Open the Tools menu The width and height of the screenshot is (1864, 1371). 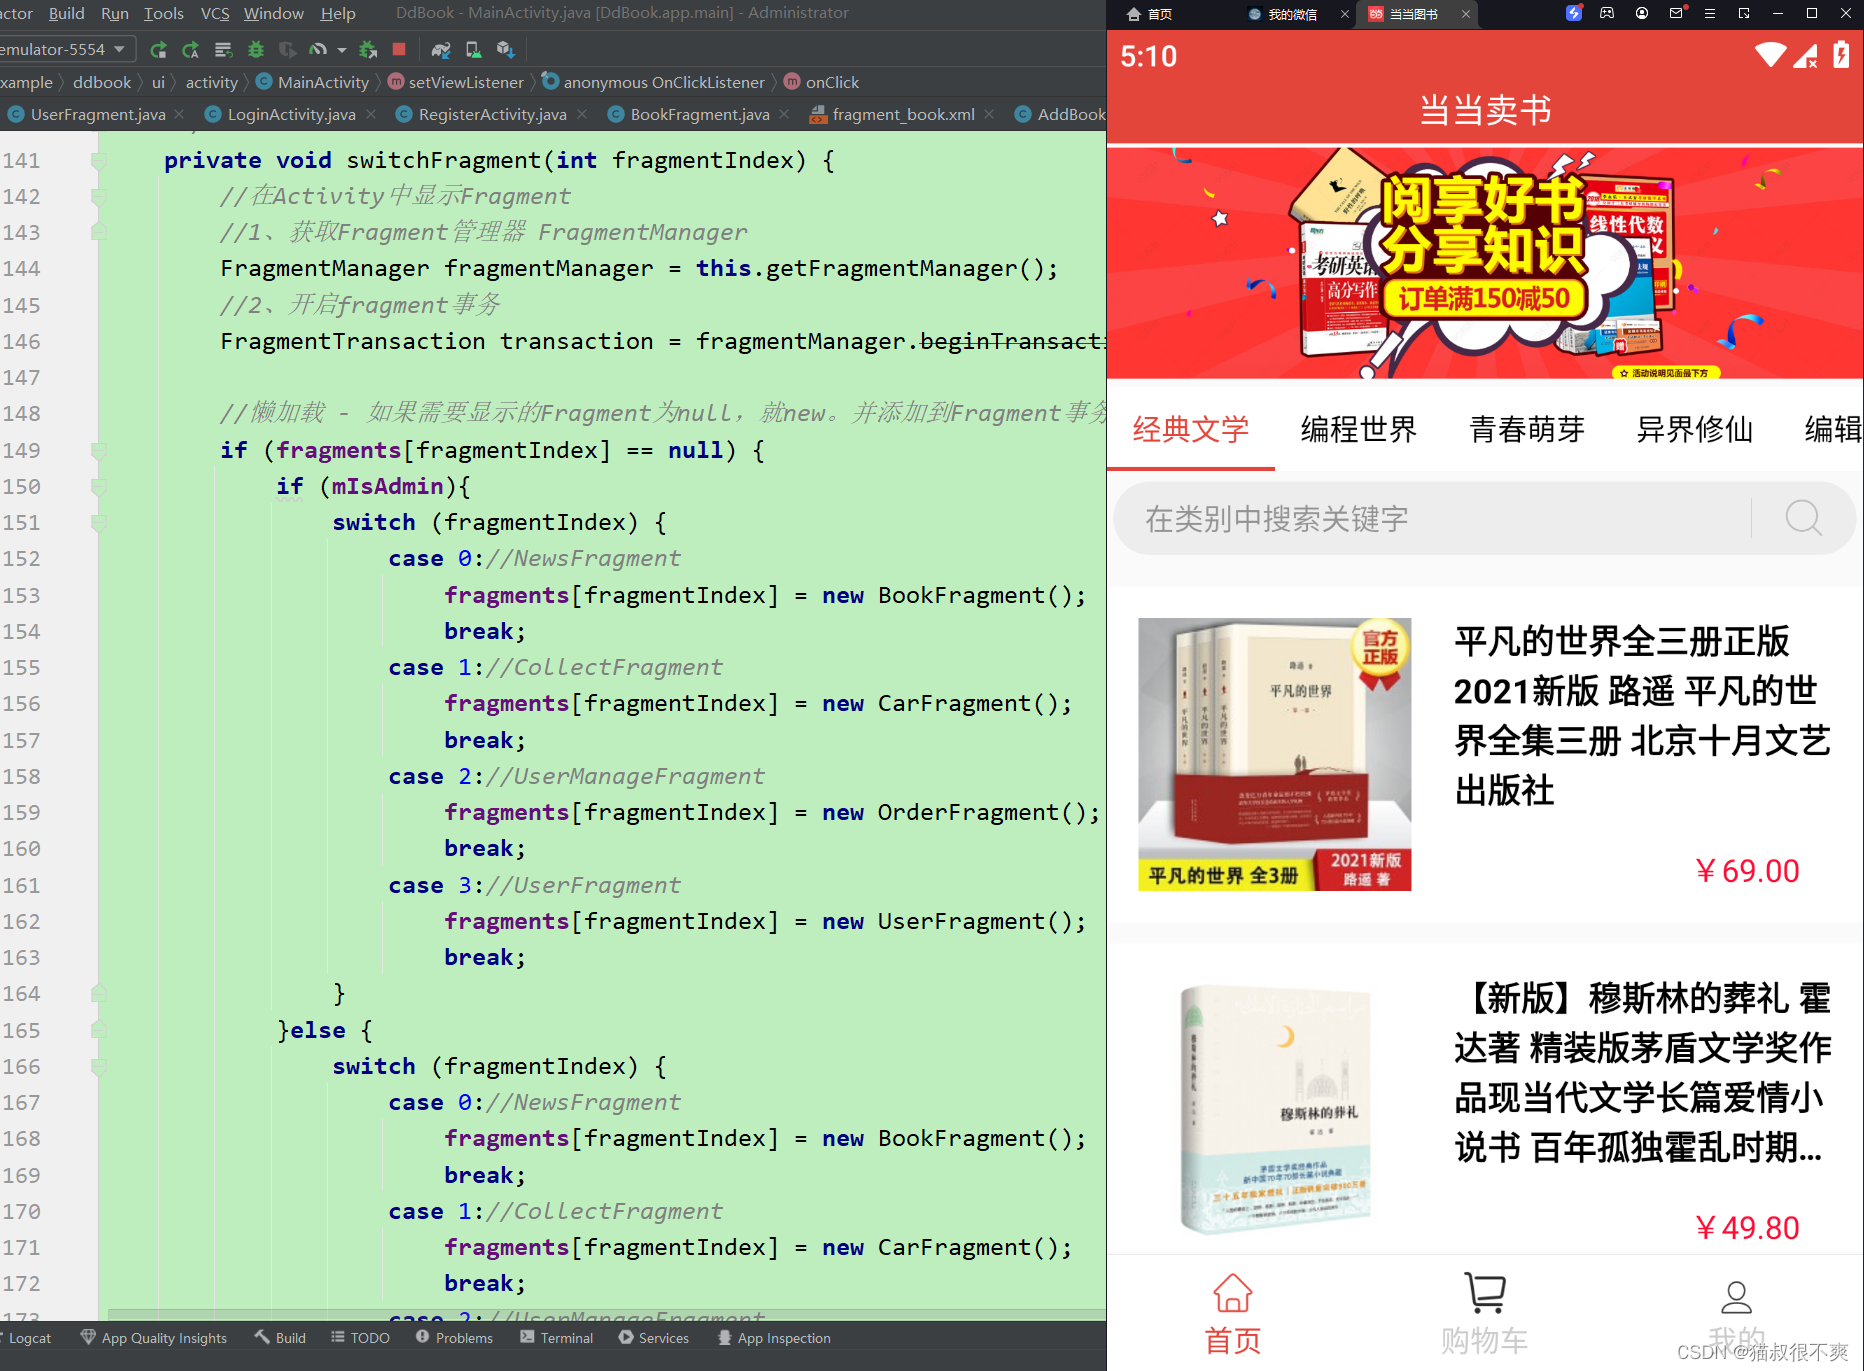tap(163, 13)
